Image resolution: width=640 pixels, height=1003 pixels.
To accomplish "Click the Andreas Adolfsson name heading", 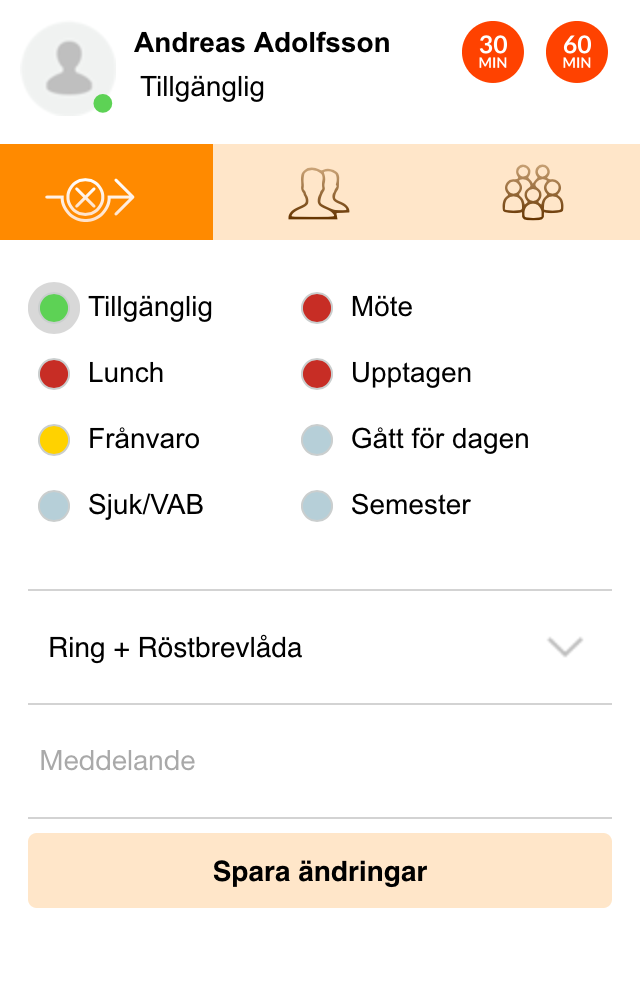I will 262,43.
